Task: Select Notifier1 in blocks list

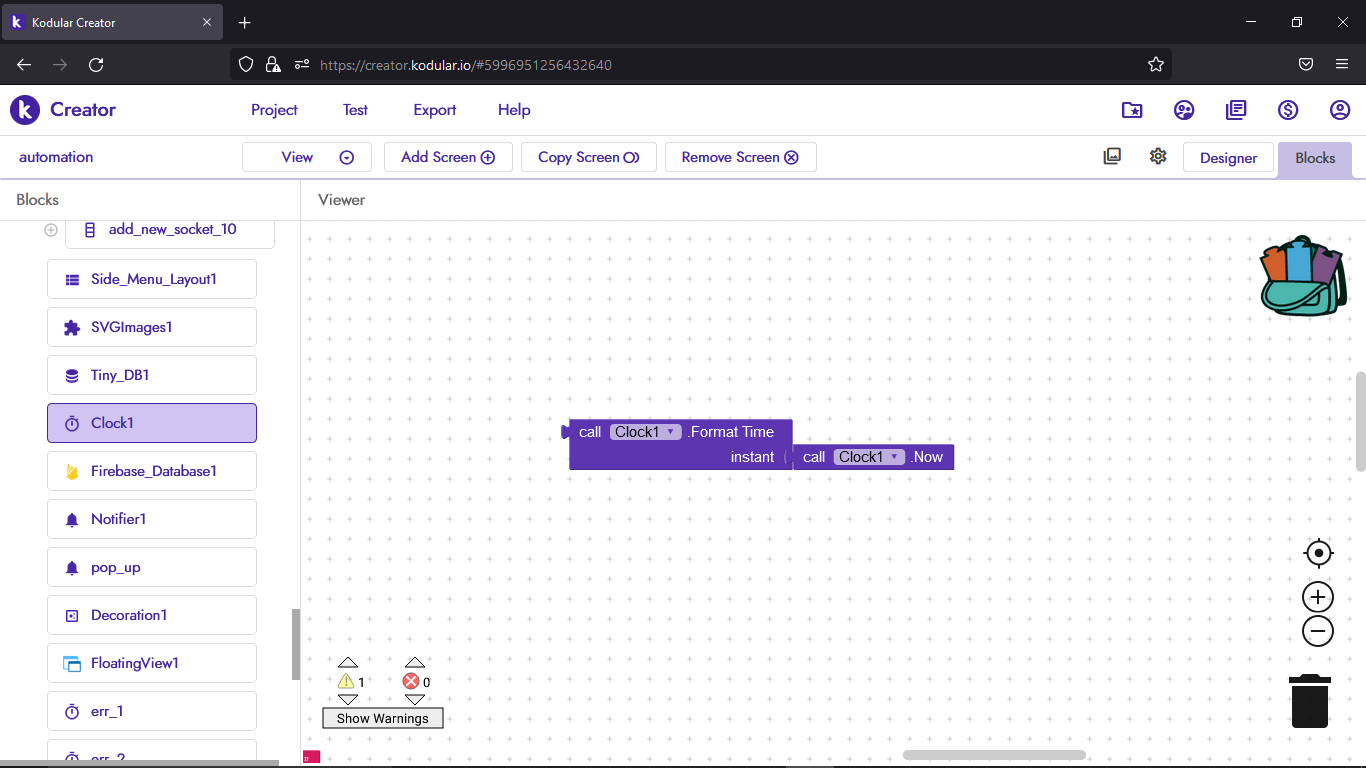Action: point(152,519)
